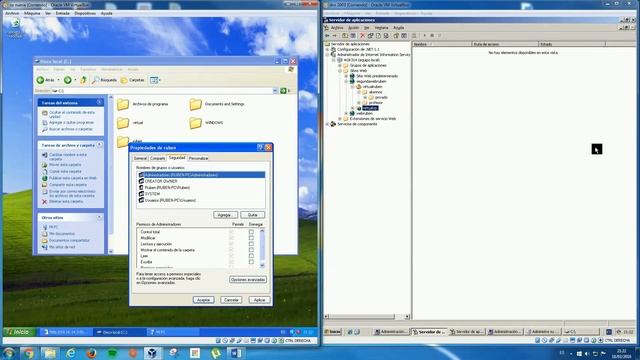Open Word from the Windows 7 taskbar

point(236,353)
